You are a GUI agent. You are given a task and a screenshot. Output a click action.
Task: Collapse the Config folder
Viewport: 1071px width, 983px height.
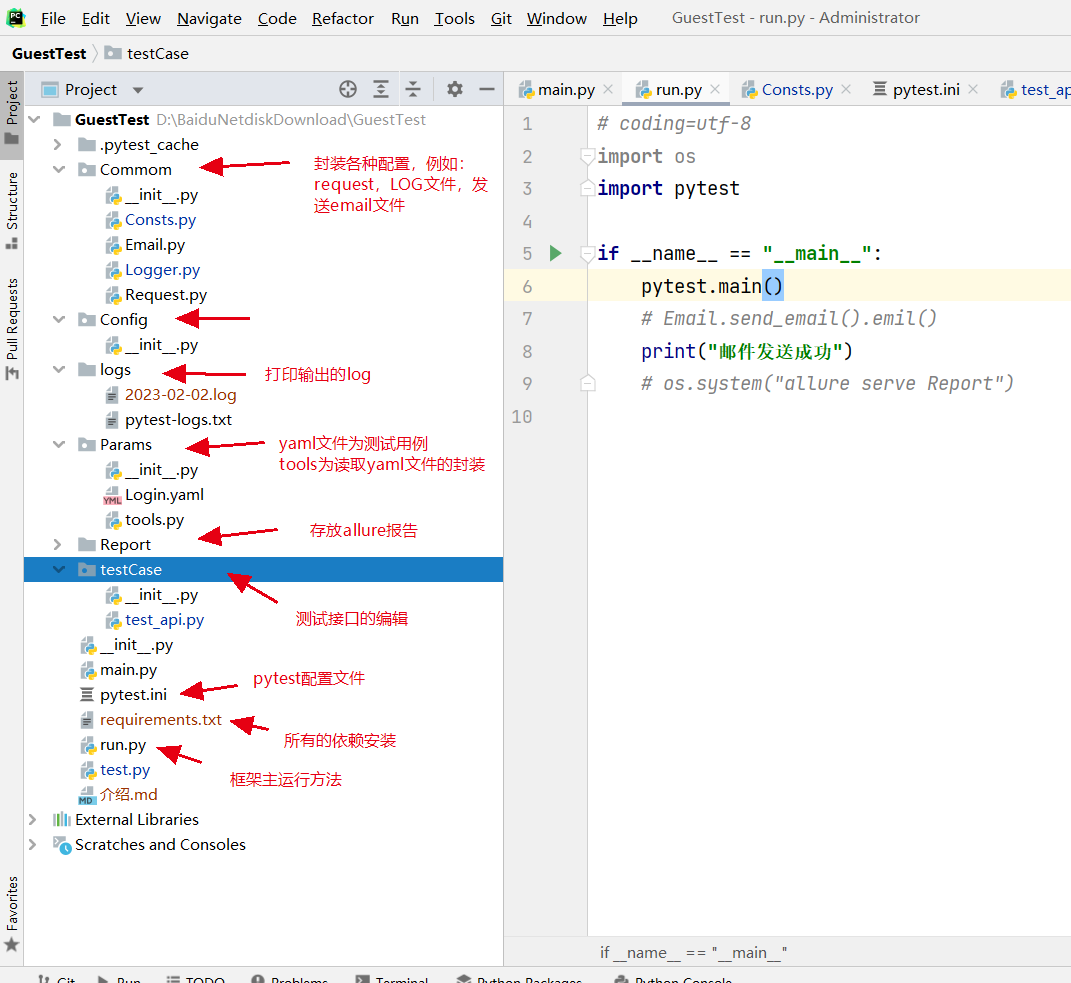[58, 320]
